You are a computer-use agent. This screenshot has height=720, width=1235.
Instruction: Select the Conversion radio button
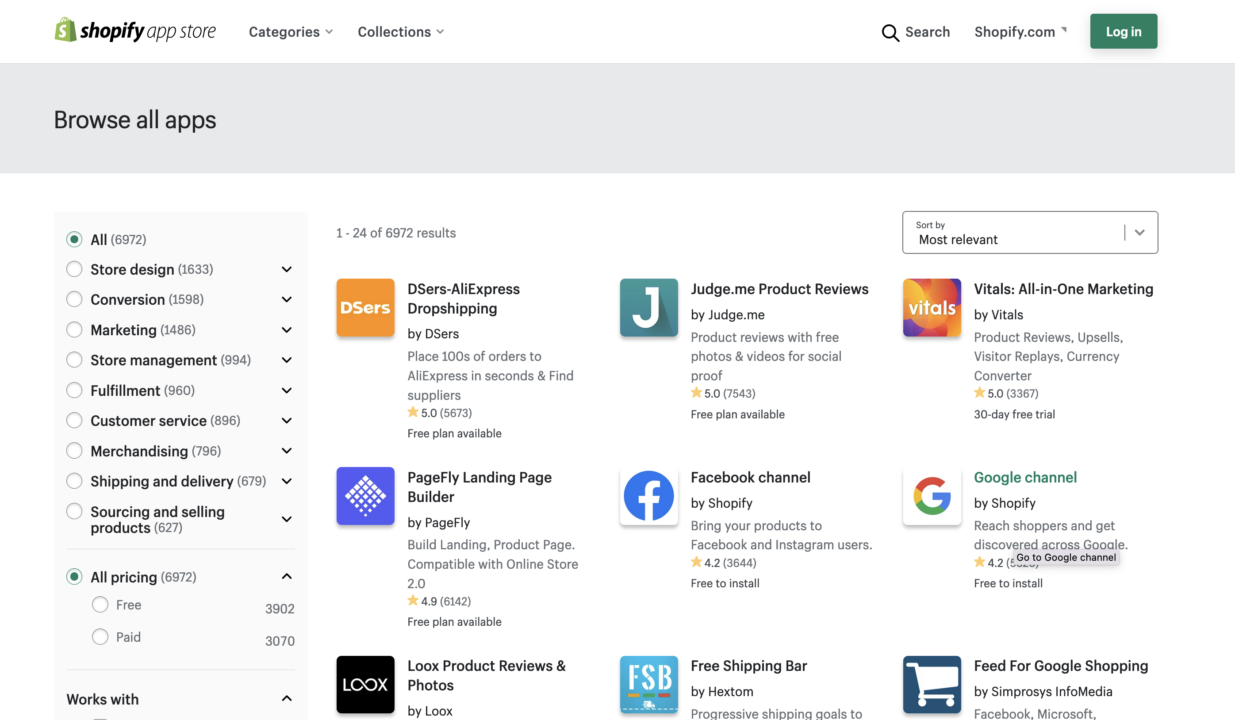click(74, 299)
